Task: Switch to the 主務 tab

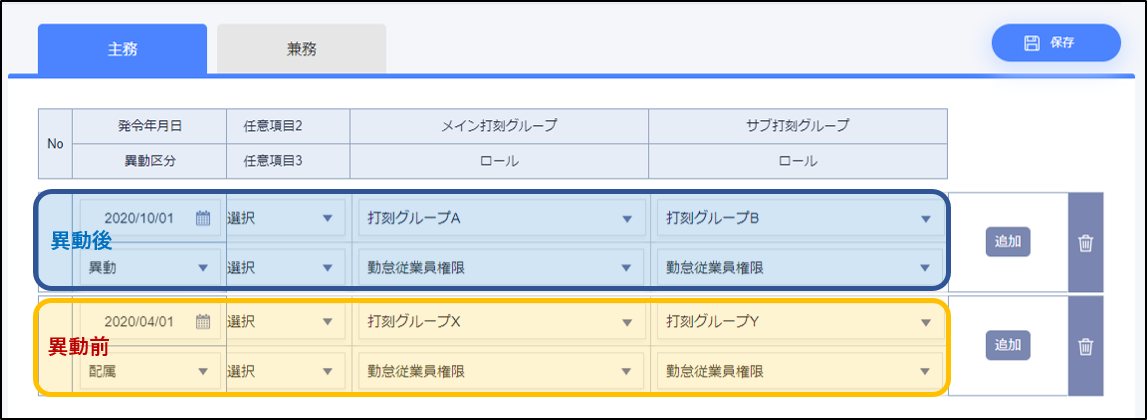Action: coord(122,48)
